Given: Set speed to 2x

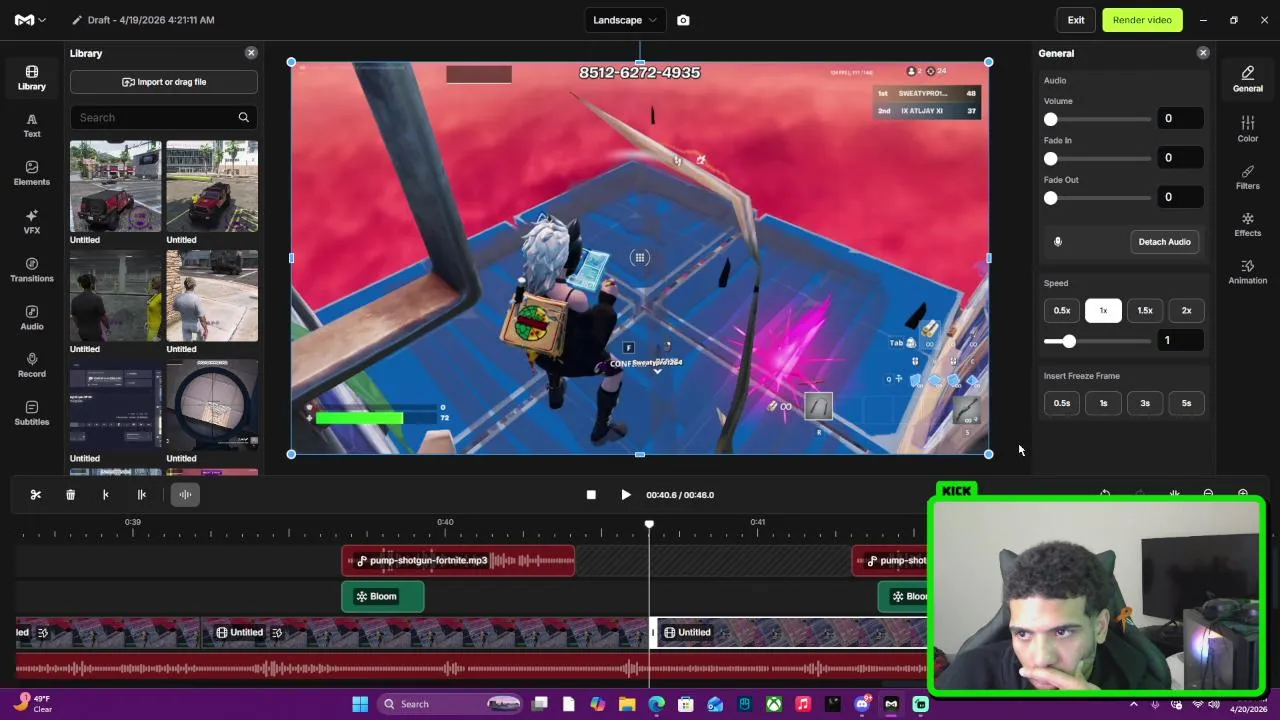Looking at the screenshot, I should [1186, 310].
